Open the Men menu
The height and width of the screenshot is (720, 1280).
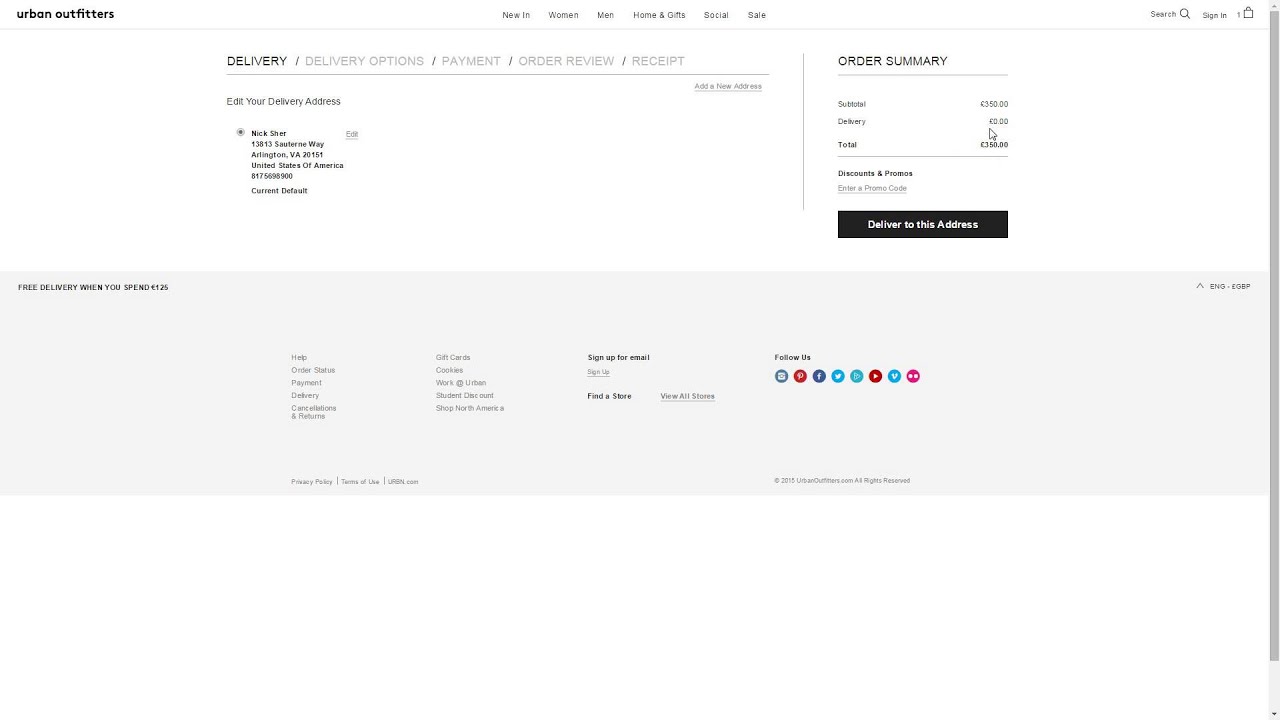606,15
